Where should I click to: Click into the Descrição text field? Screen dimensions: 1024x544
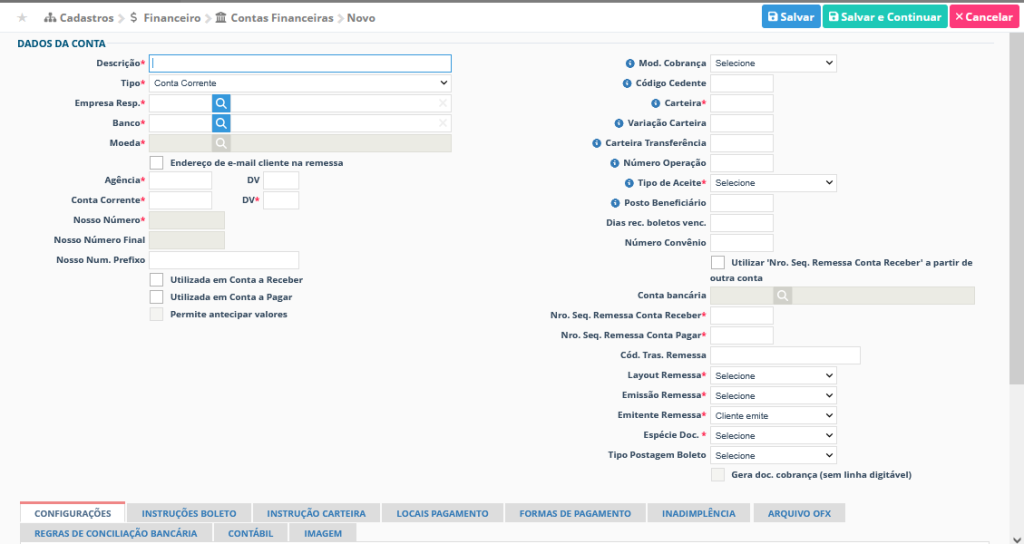(x=300, y=63)
